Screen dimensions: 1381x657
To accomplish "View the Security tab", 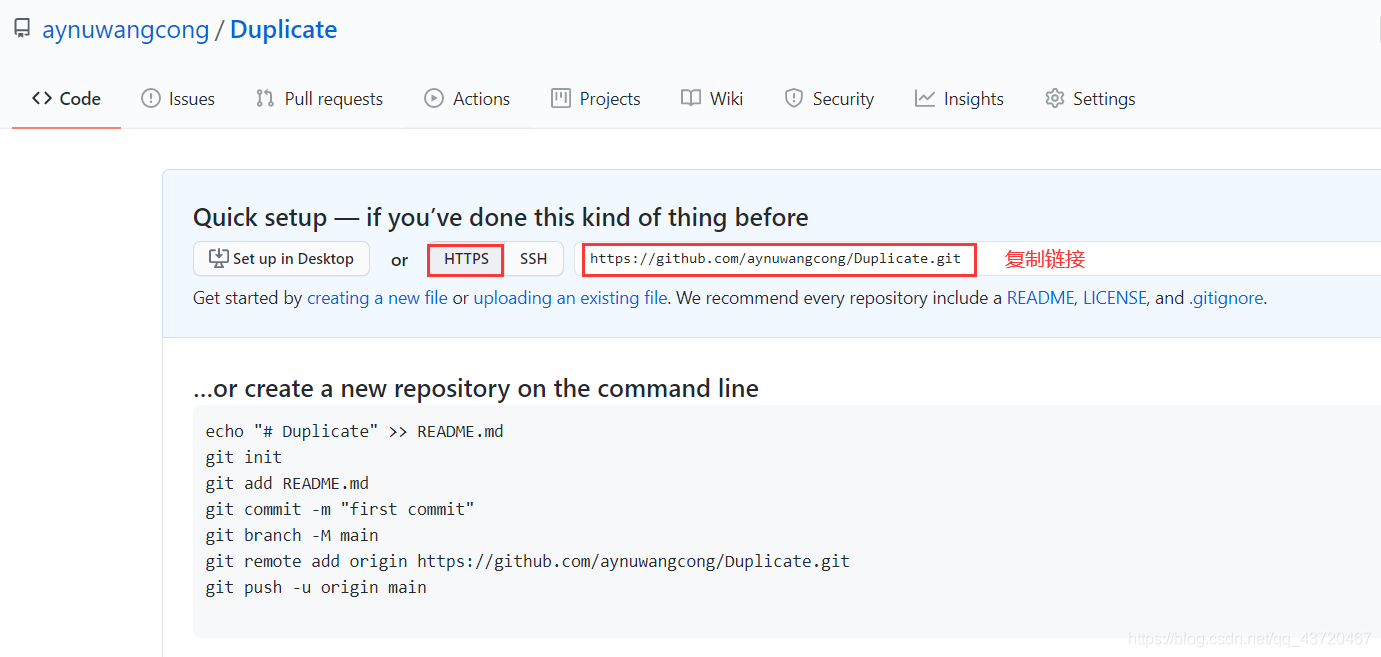I will click(x=829, y=98).
